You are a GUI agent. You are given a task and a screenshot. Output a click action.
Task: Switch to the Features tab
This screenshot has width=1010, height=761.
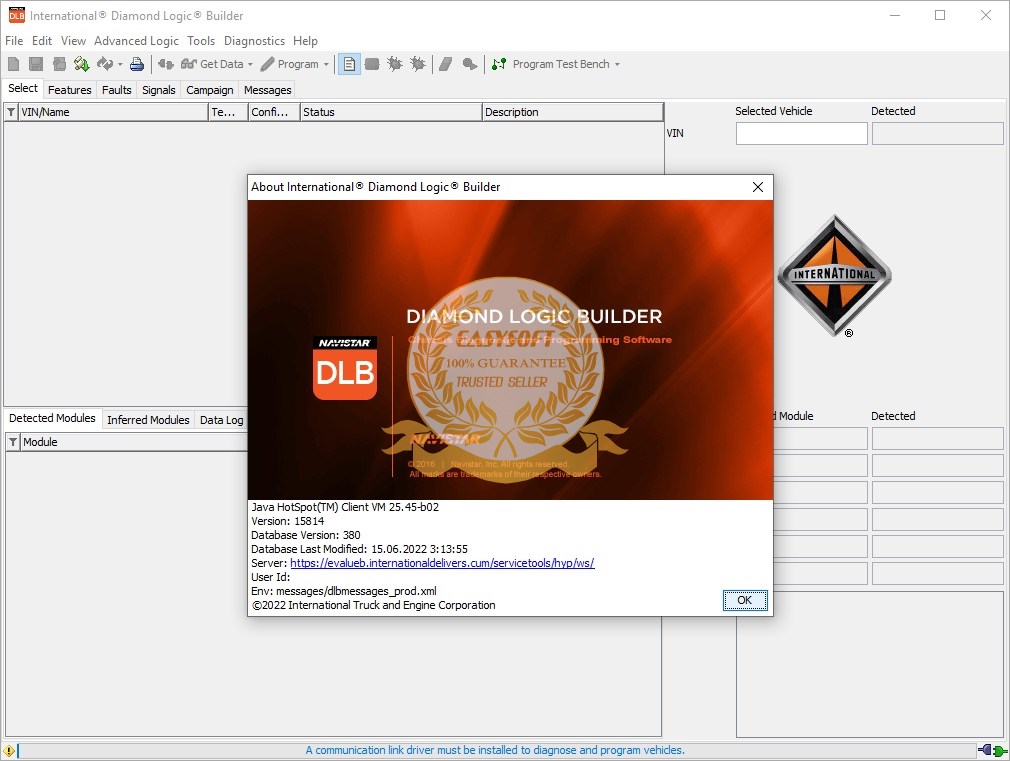click(70, 90)
